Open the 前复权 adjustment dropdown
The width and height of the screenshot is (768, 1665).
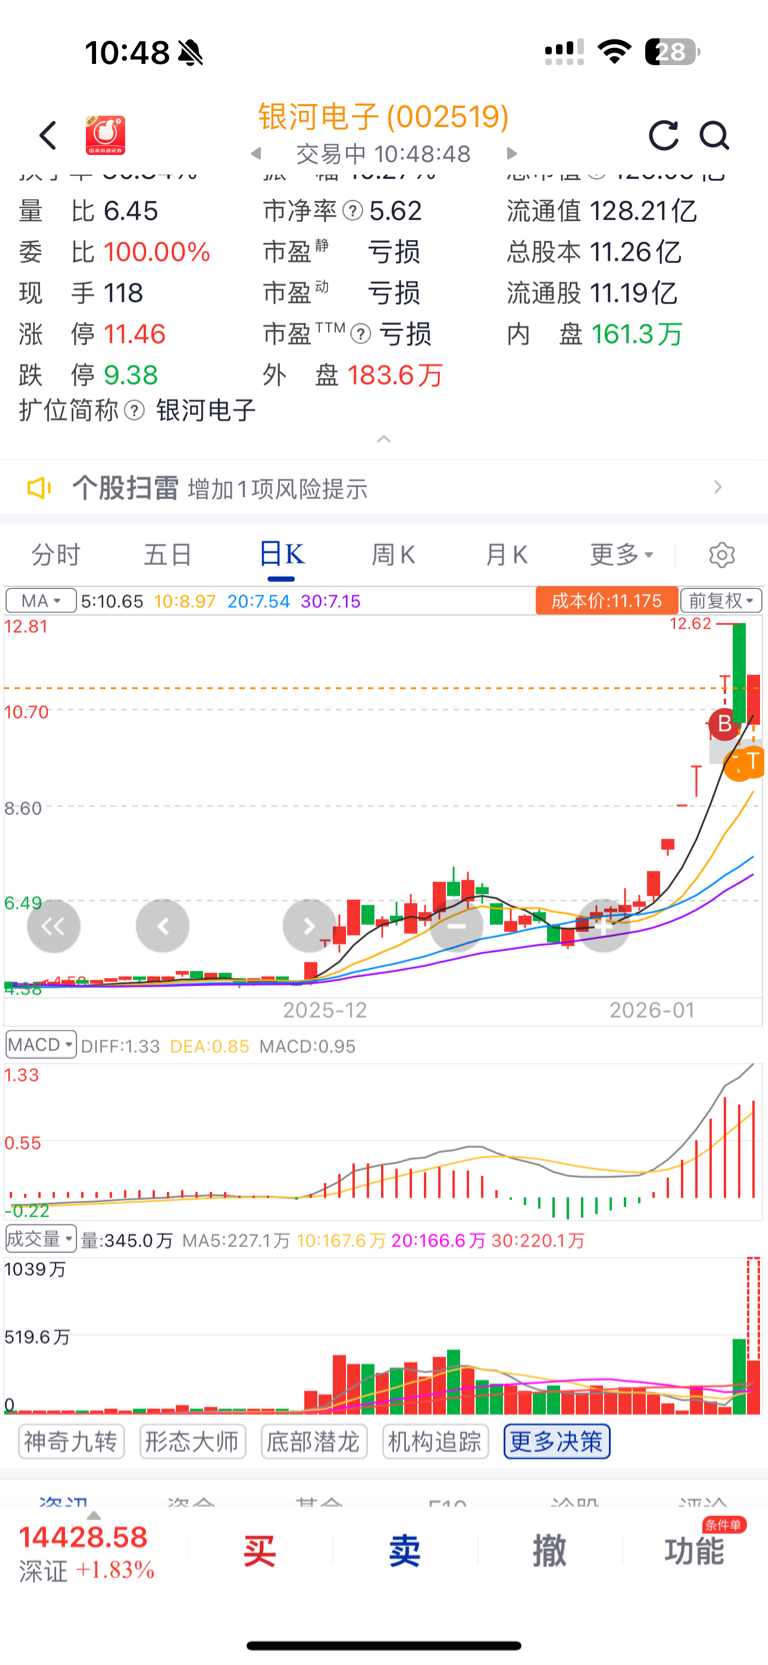pos(722,601)
